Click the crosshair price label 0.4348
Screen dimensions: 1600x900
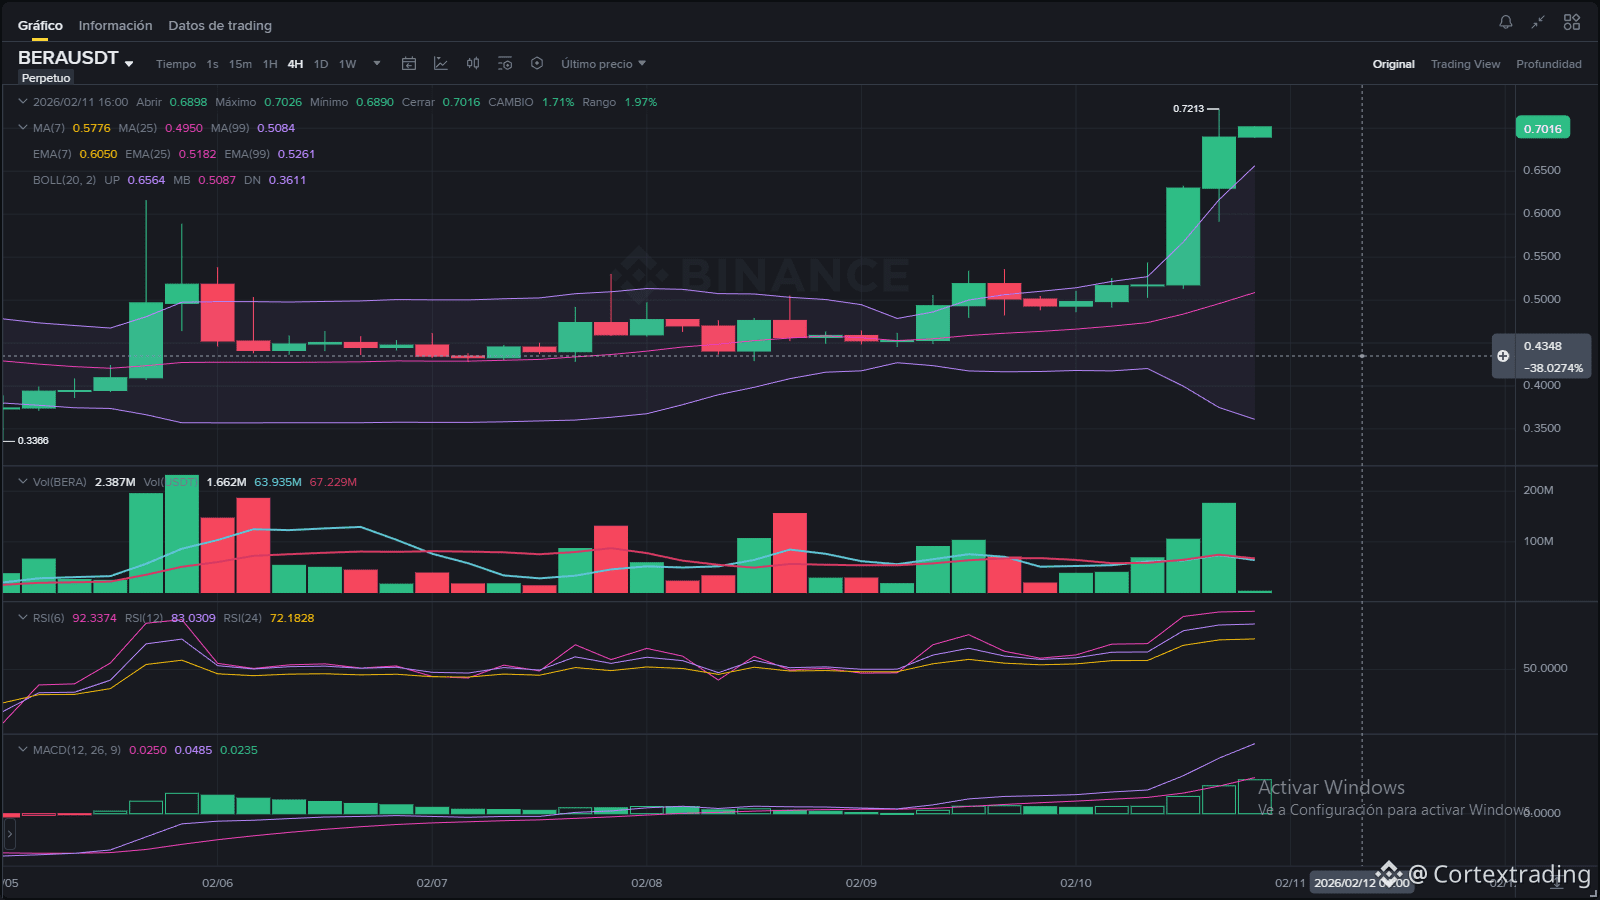coord(1543,346)
